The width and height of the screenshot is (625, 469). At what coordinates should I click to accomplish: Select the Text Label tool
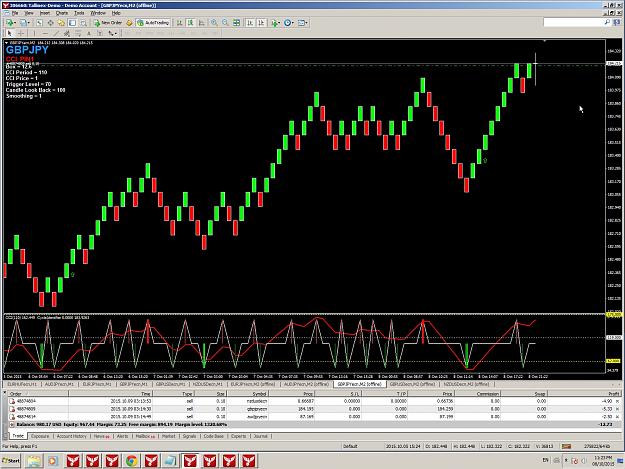[100, 33]
